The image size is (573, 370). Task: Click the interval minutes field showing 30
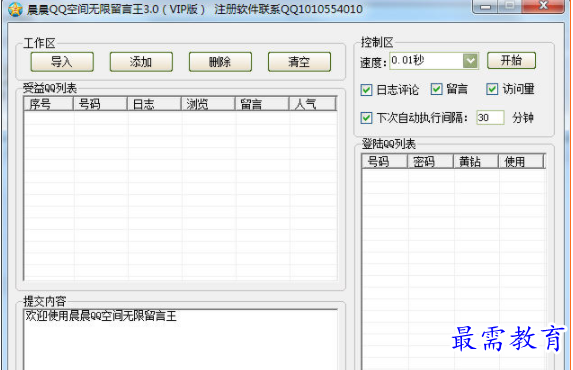490,118
